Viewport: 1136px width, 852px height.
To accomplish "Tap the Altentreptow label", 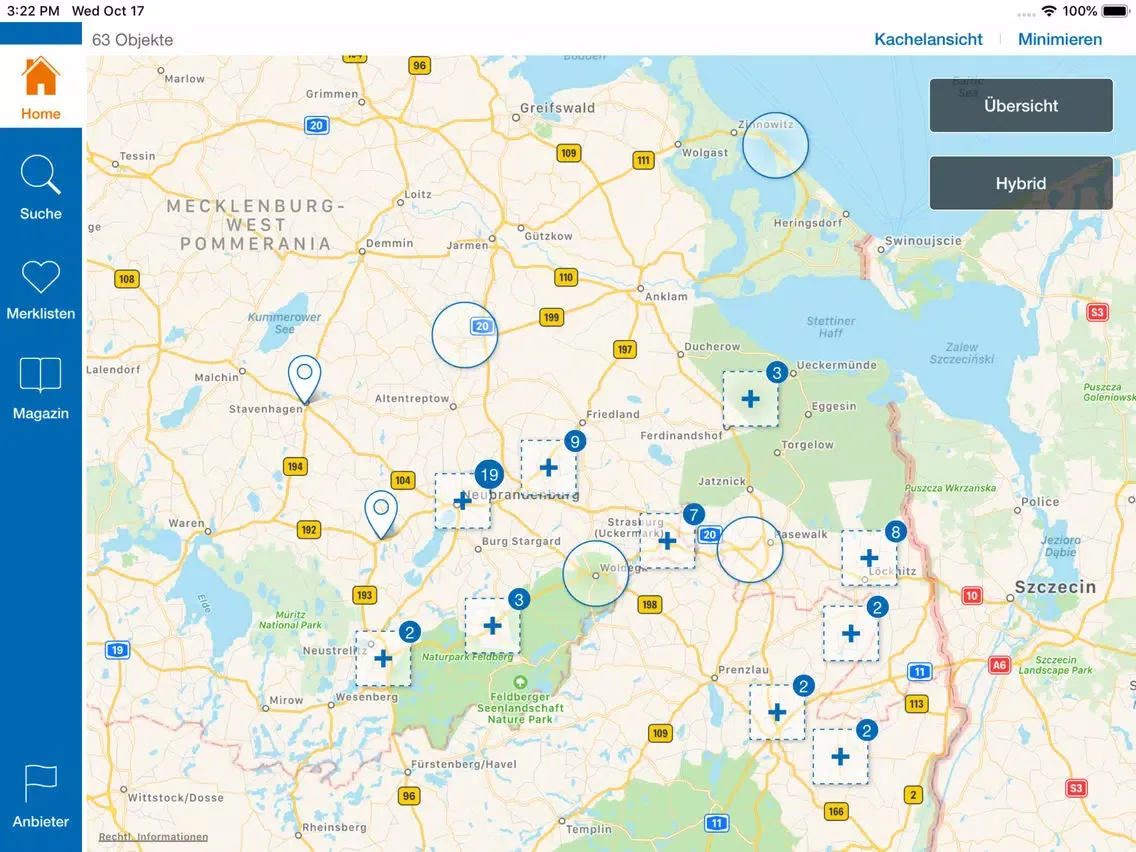I will pos(412,398).
